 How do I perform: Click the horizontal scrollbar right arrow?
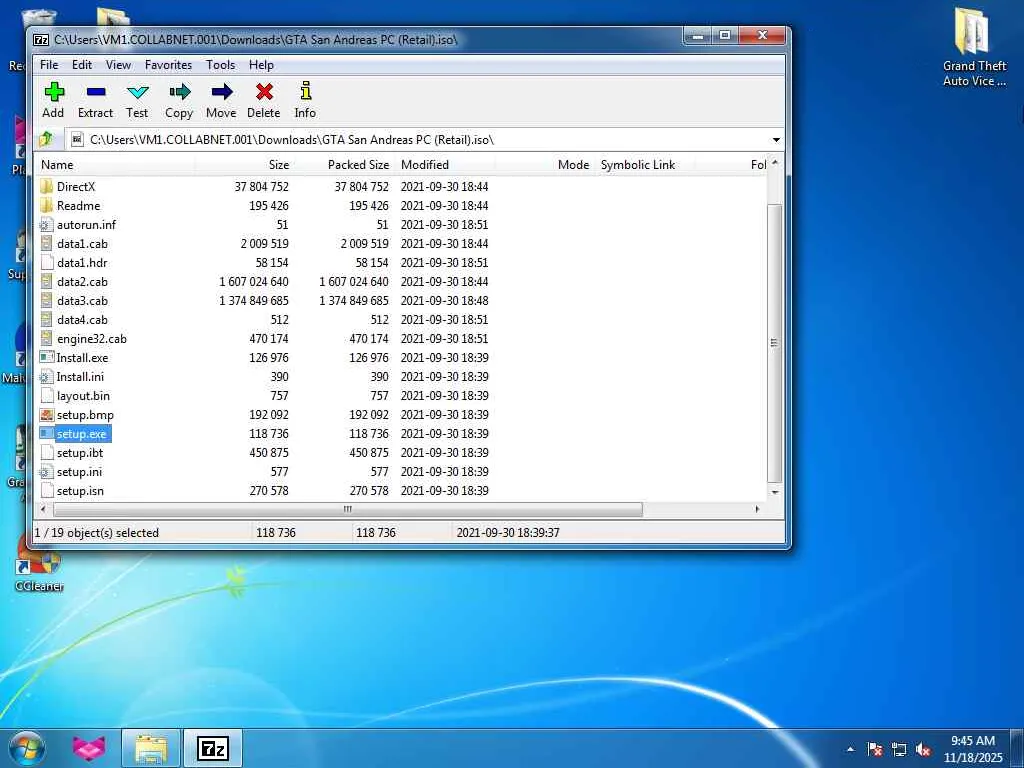point(757,510)
